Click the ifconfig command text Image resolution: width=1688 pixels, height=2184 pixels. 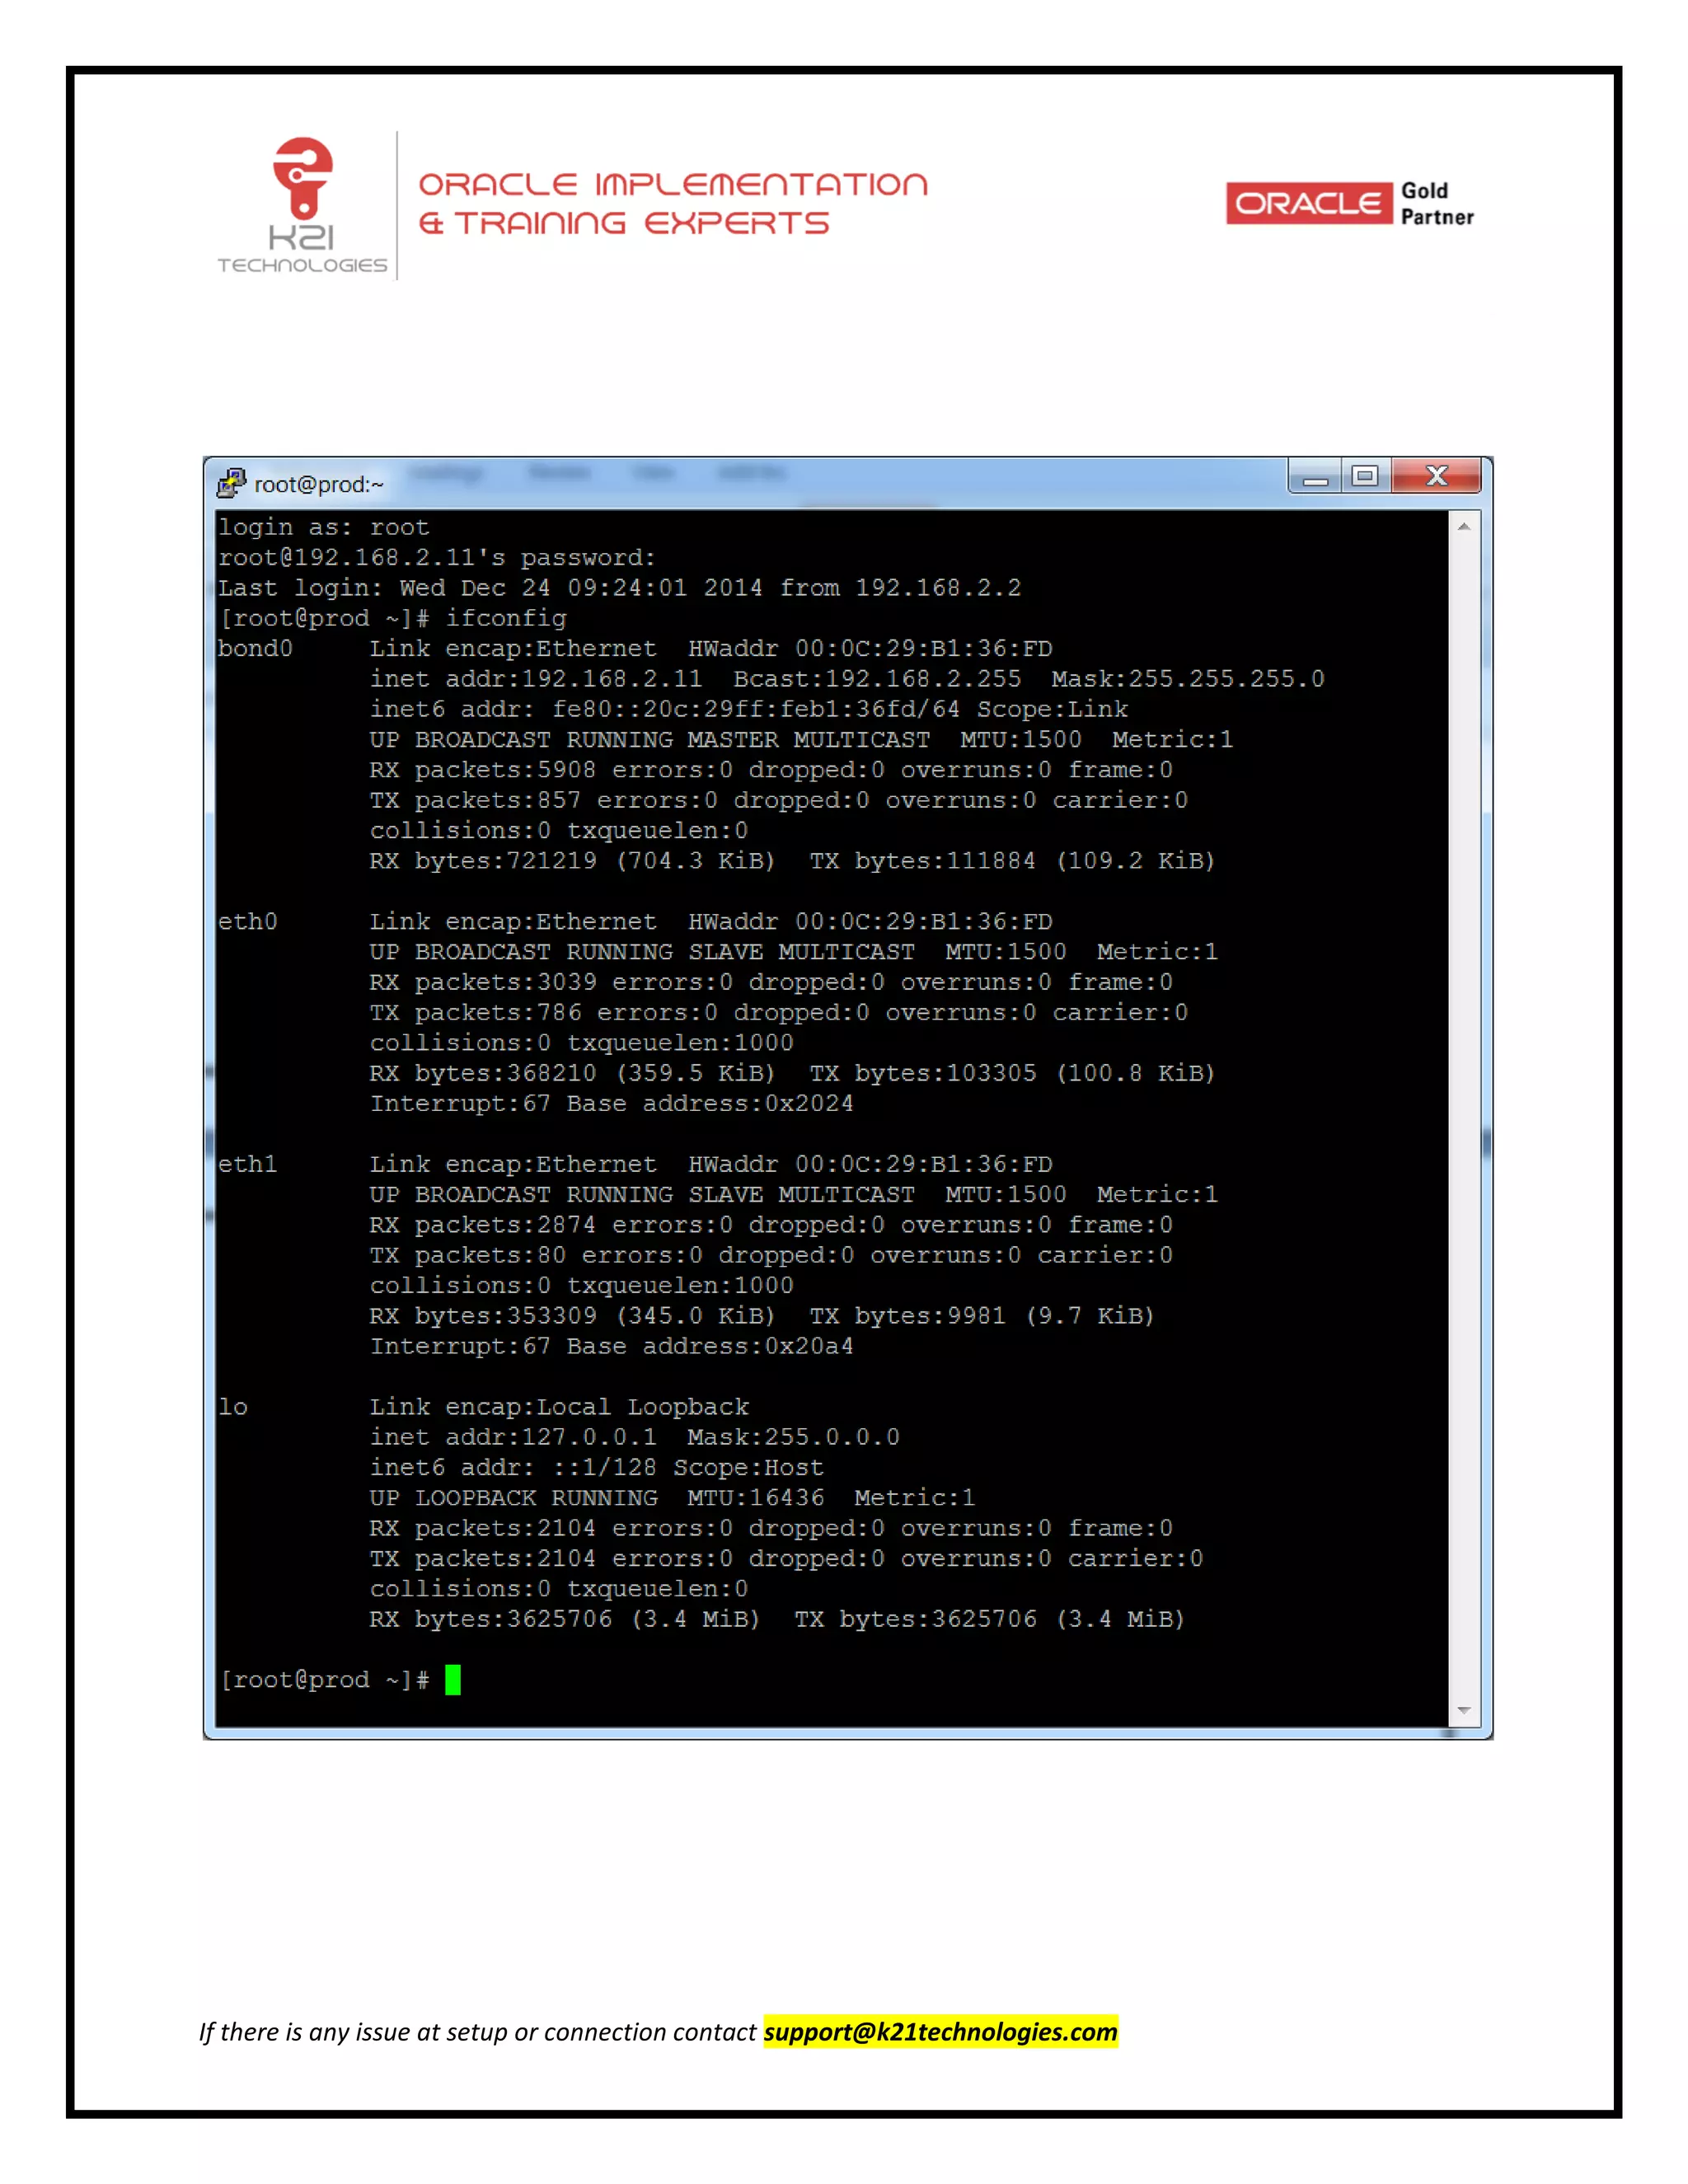point(506,618)
